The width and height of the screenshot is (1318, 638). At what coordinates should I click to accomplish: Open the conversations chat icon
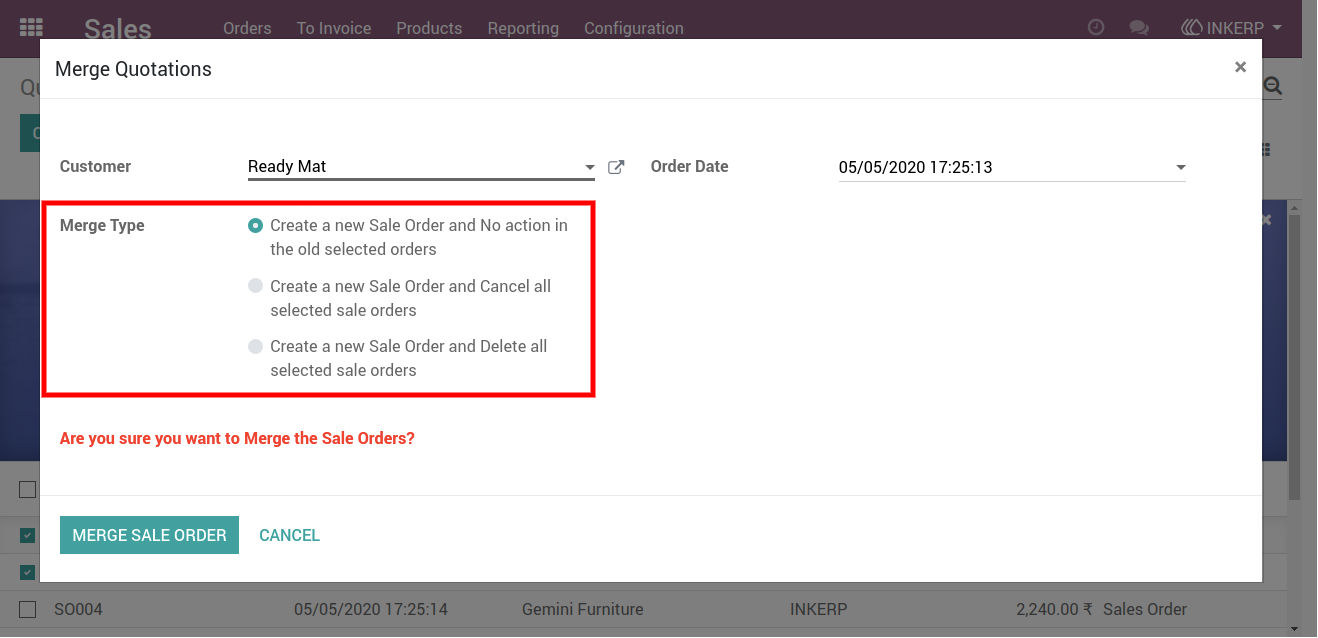tap(1139, 28)
